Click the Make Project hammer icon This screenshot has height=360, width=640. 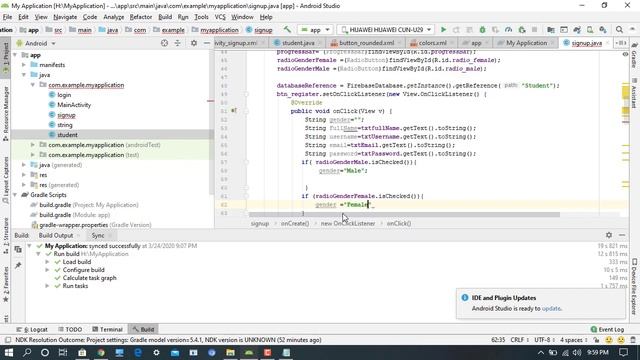(x=287, y=30)
